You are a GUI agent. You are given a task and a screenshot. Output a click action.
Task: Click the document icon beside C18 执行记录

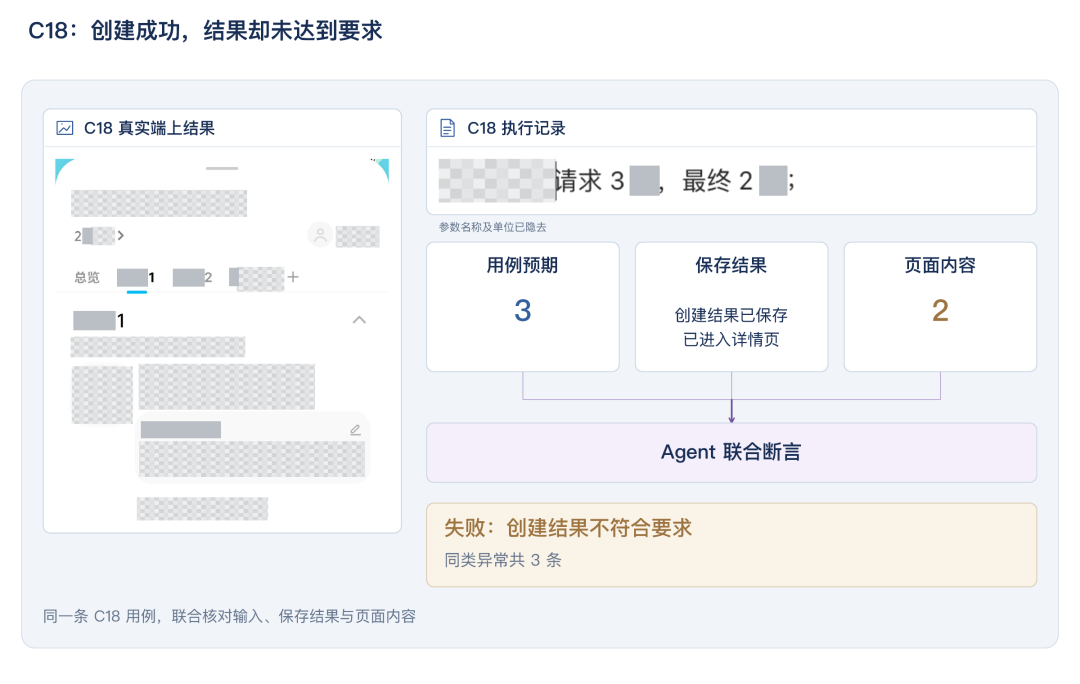pyautogui.click(x=448, y=128)
